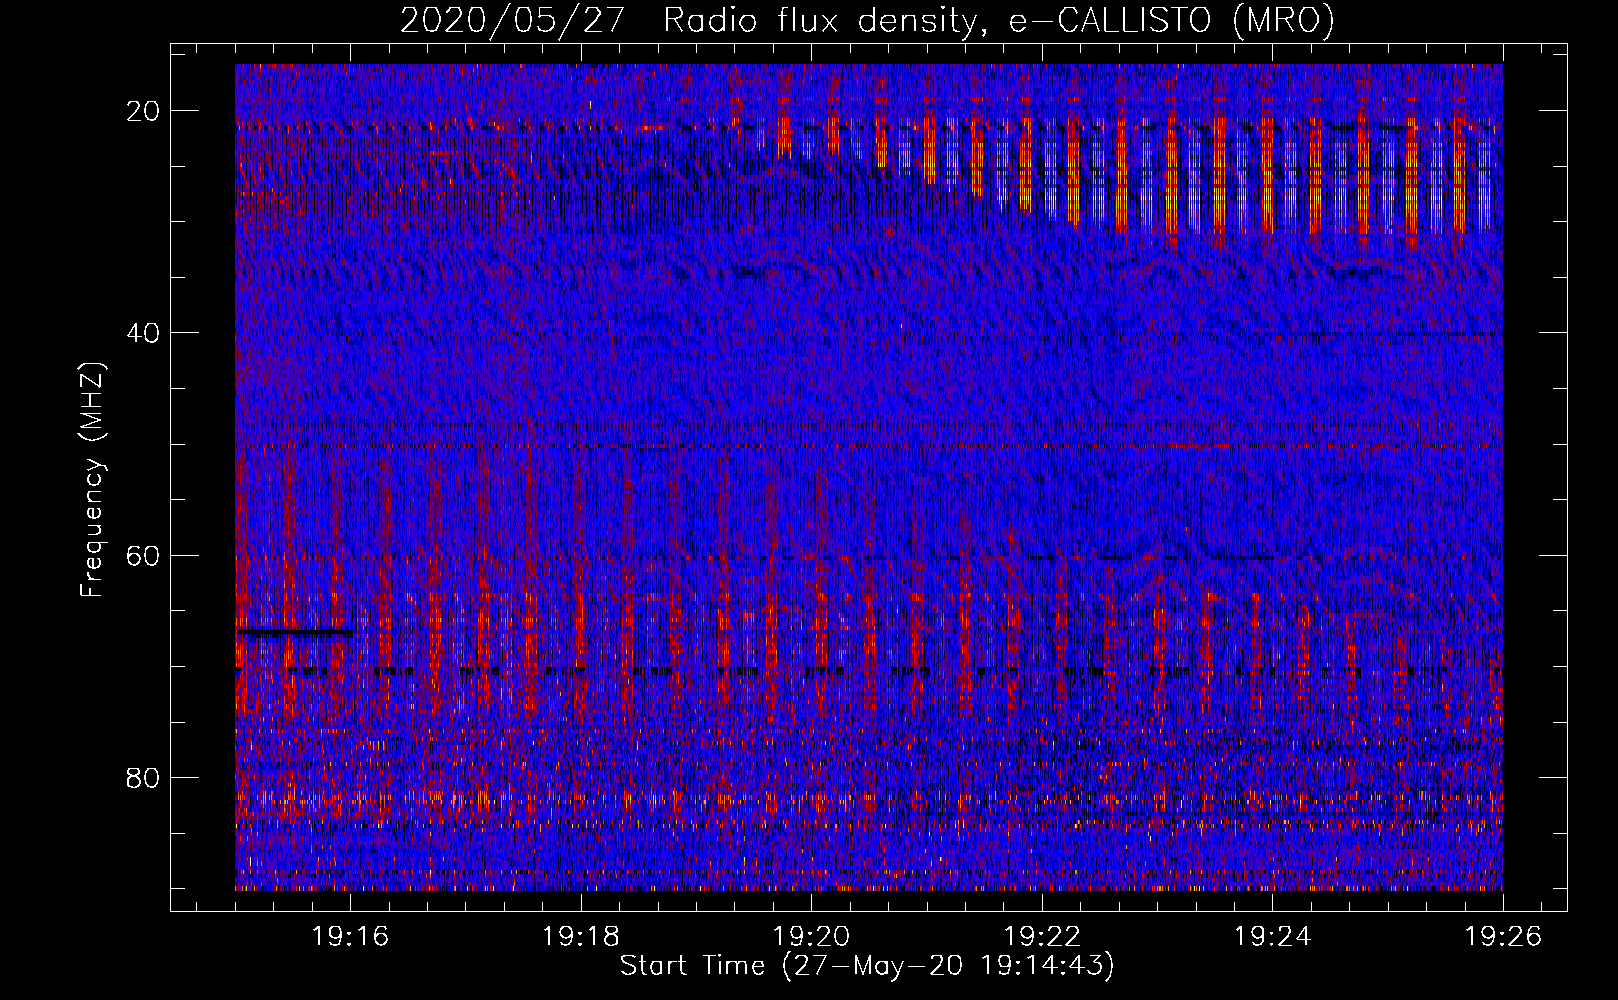Click the '19:16' time tick label
1618x1000 pixels.
[350, 937]
